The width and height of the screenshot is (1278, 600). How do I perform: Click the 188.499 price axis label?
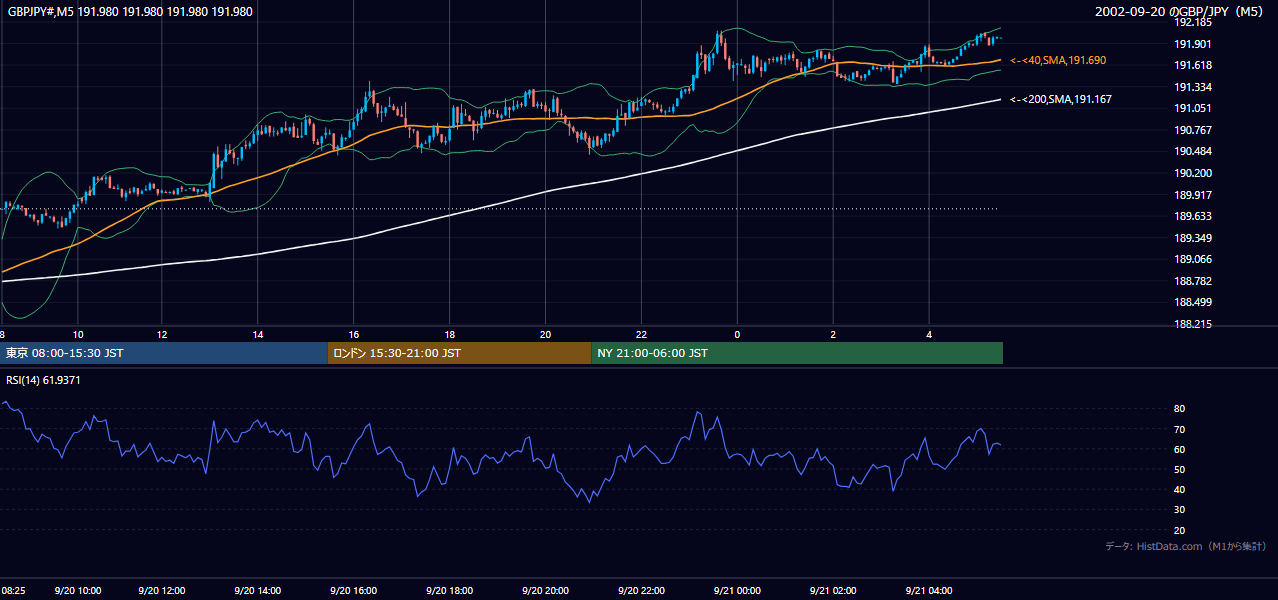click(1192, 302)
